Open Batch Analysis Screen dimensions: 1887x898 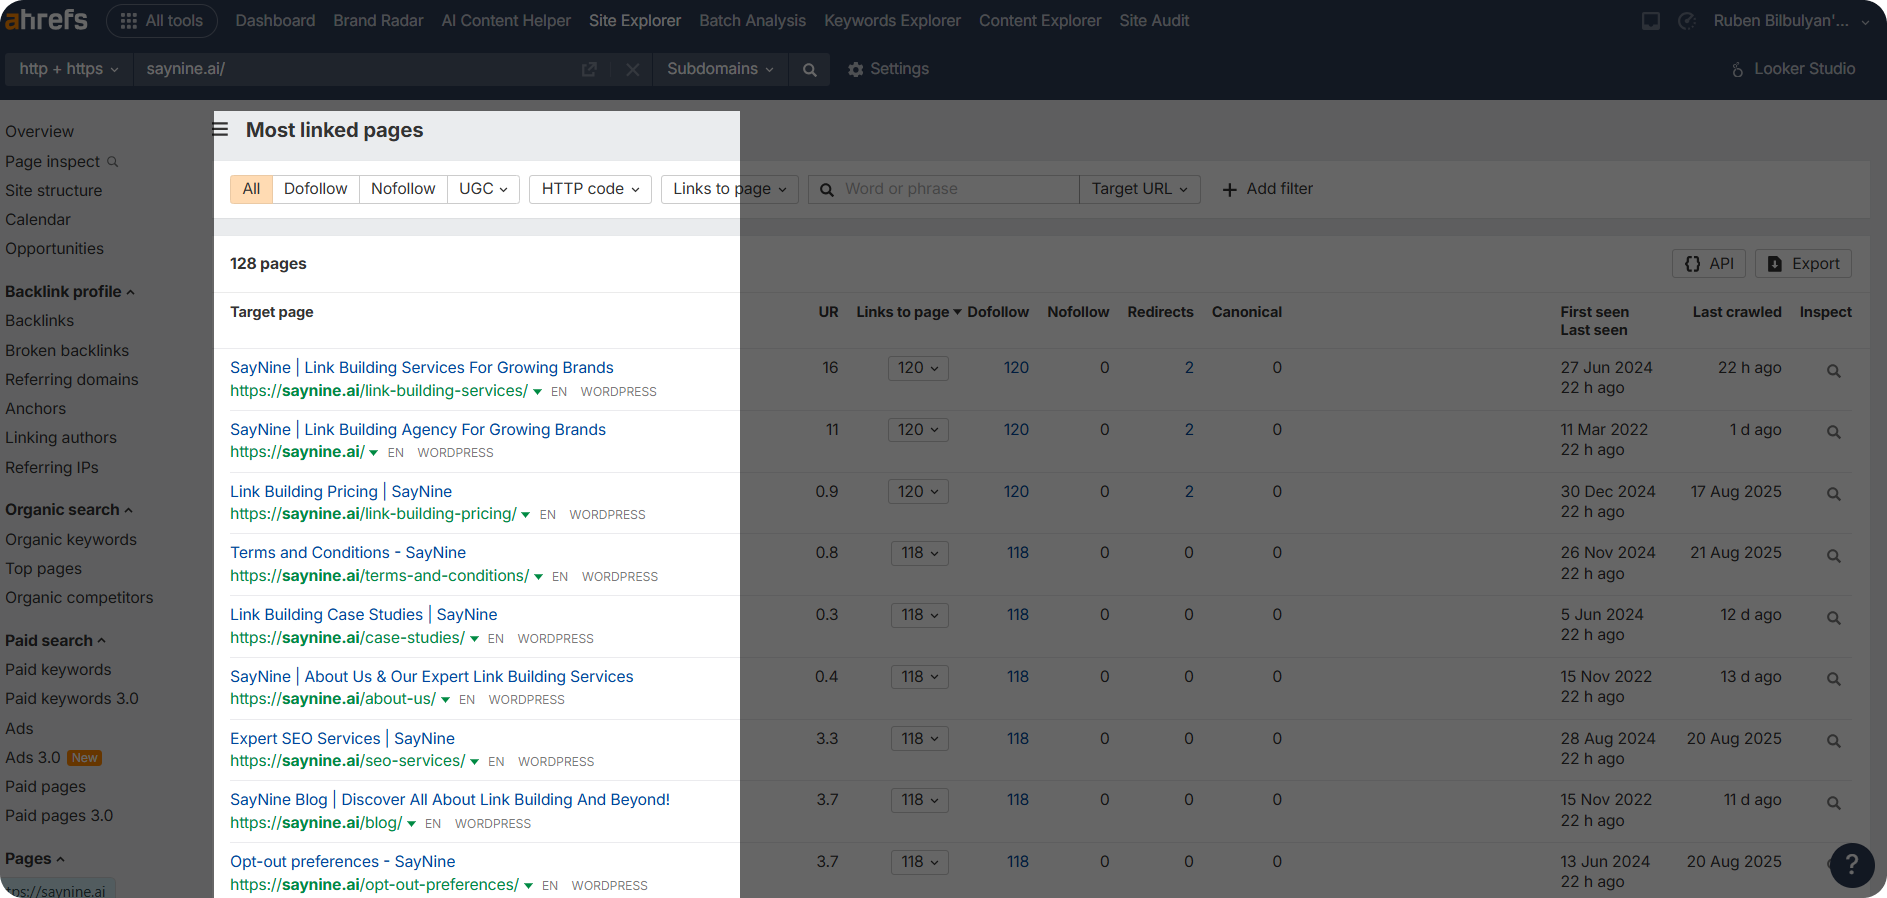pyautogui.click(x=752, y=21)
